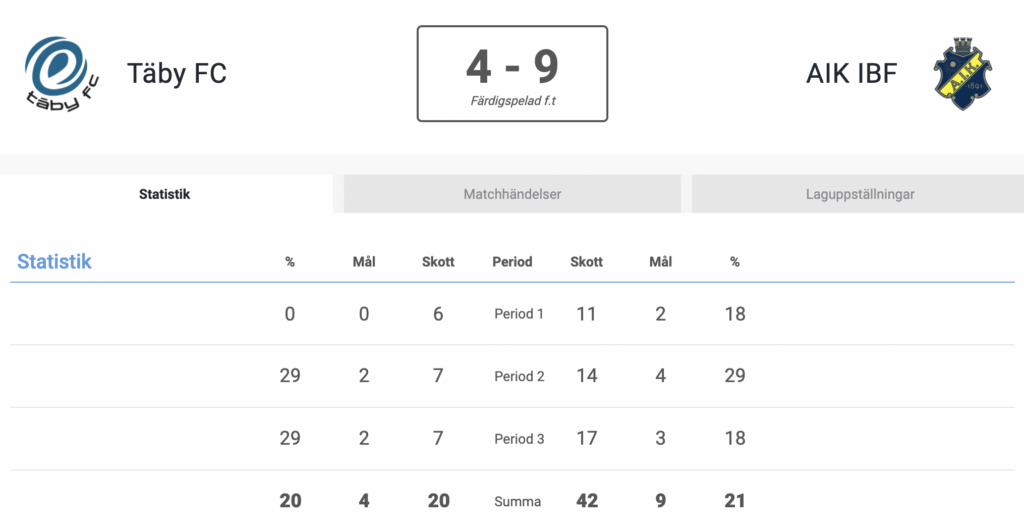Select the Period 1 row label
Screen dimensions: 1024x530
click(519, 314)
